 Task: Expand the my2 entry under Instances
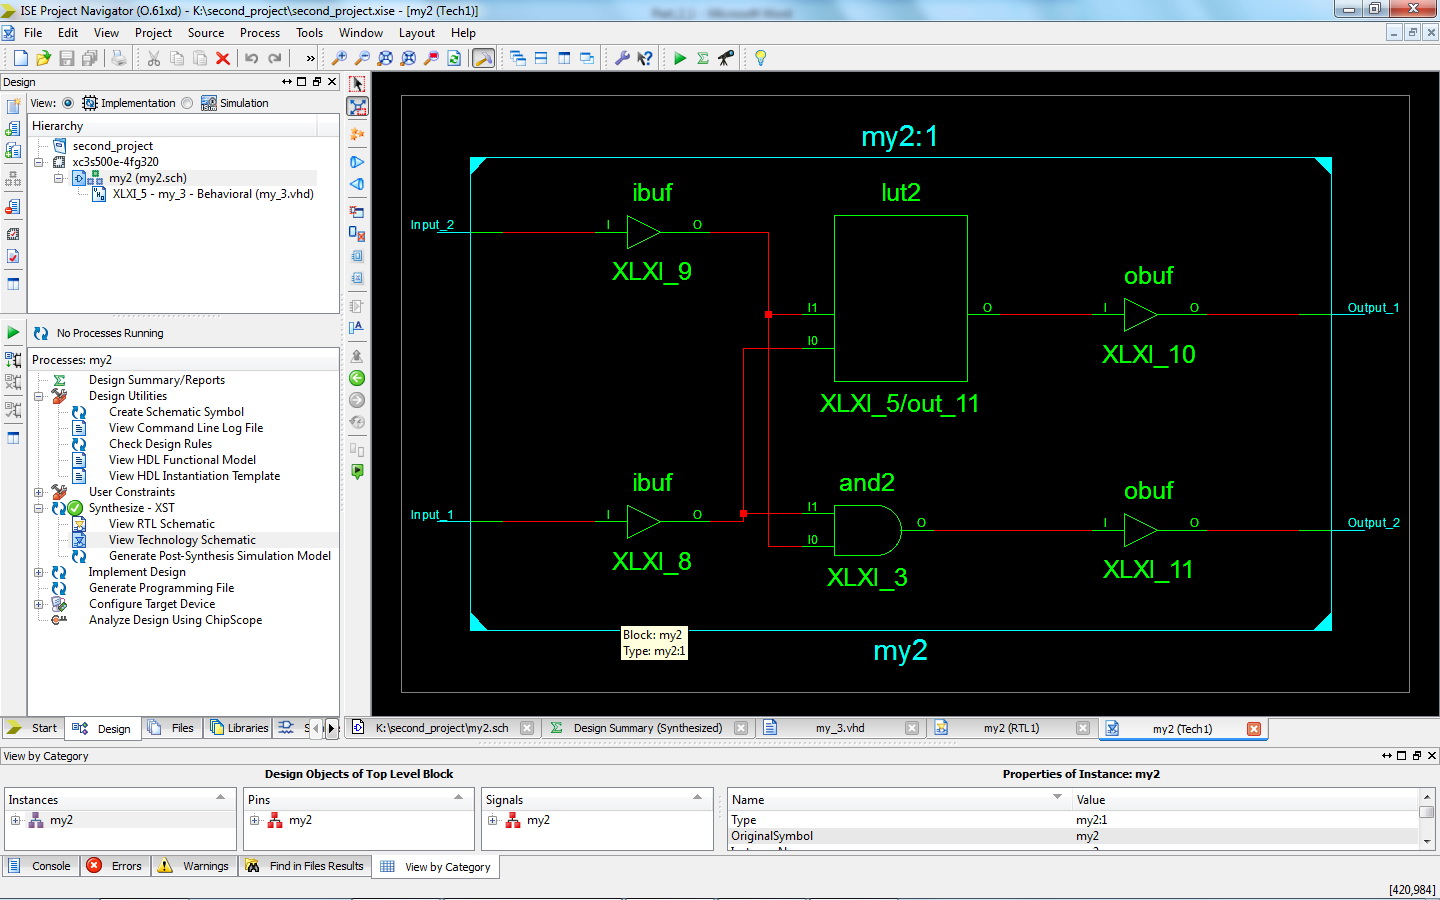point(15,820)
